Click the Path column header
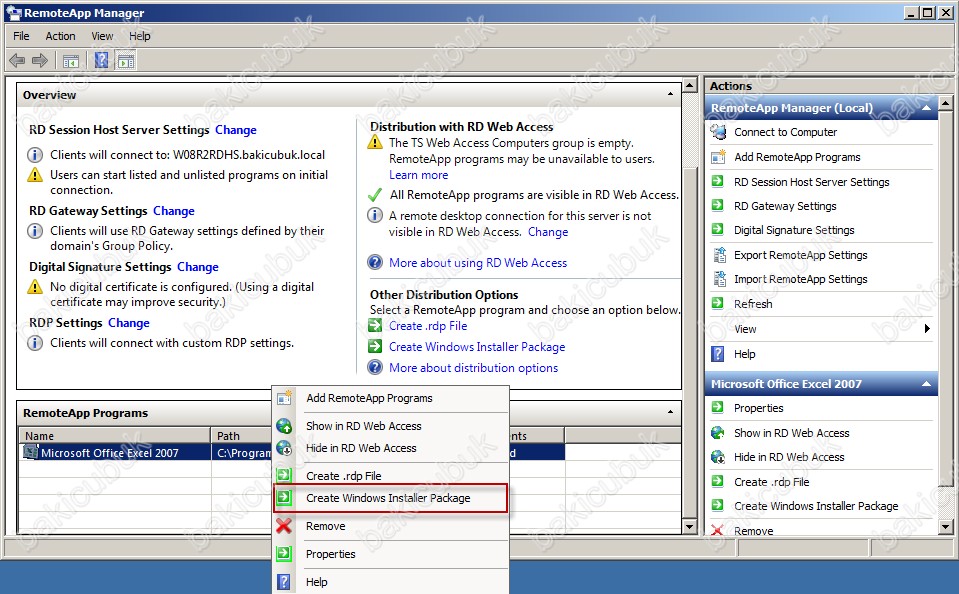This screenshot has width=959, height=594. point(242,436)
